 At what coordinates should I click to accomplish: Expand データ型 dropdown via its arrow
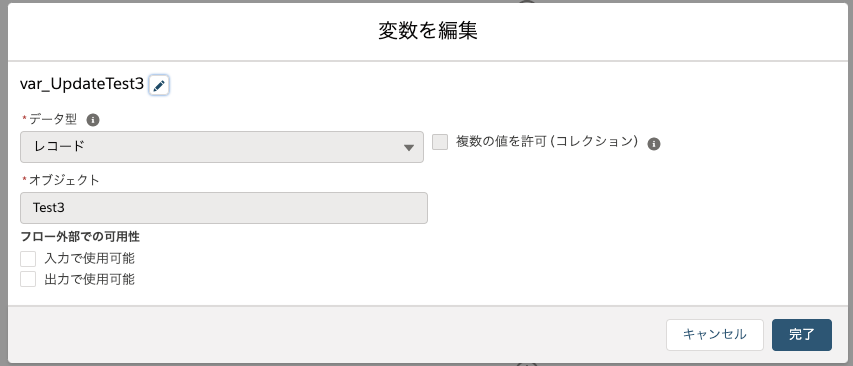tap(409, 147)
